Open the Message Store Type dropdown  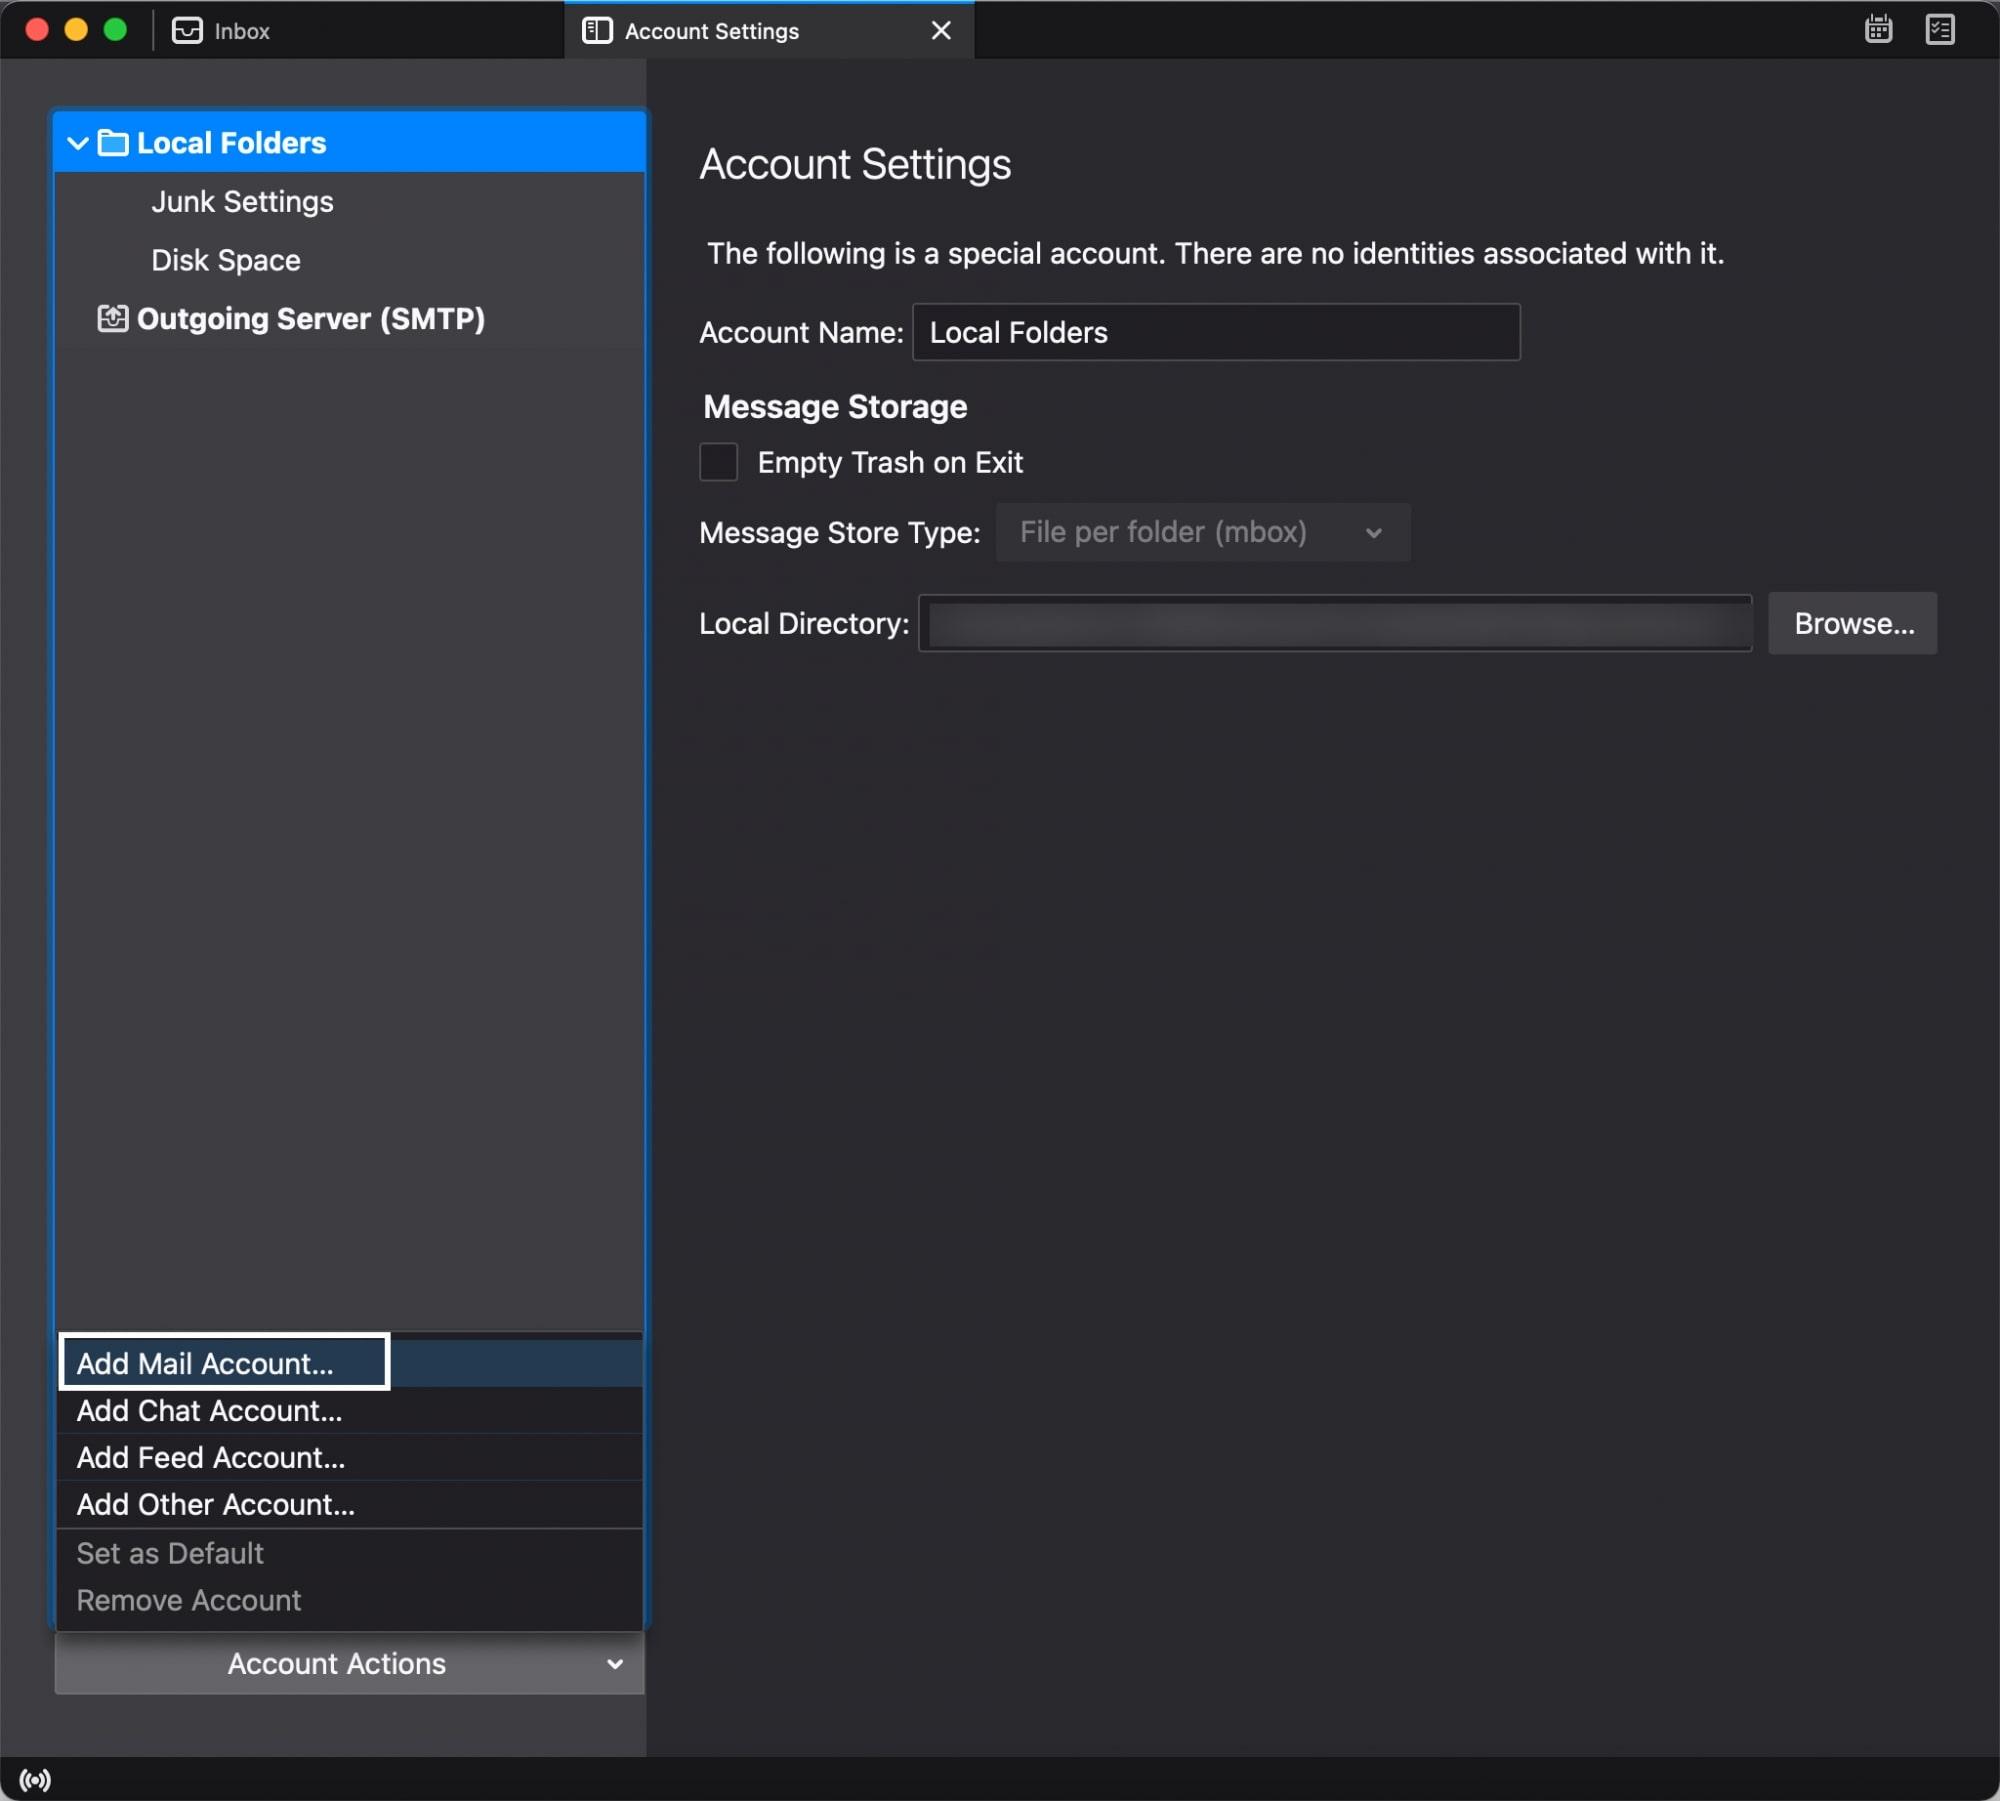pos(1202,532)
